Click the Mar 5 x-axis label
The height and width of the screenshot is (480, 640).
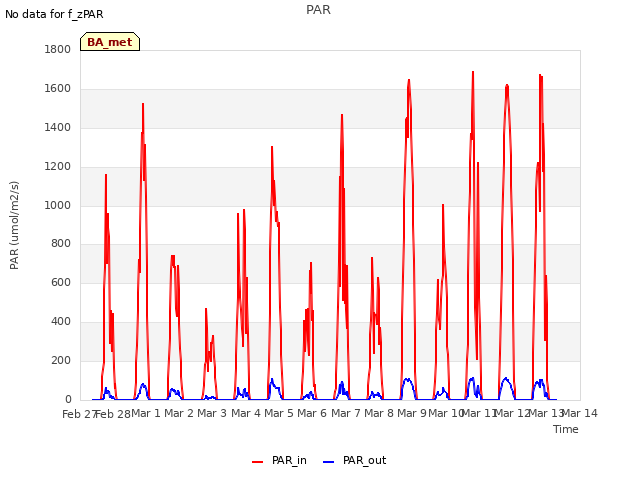pos(279,413)
